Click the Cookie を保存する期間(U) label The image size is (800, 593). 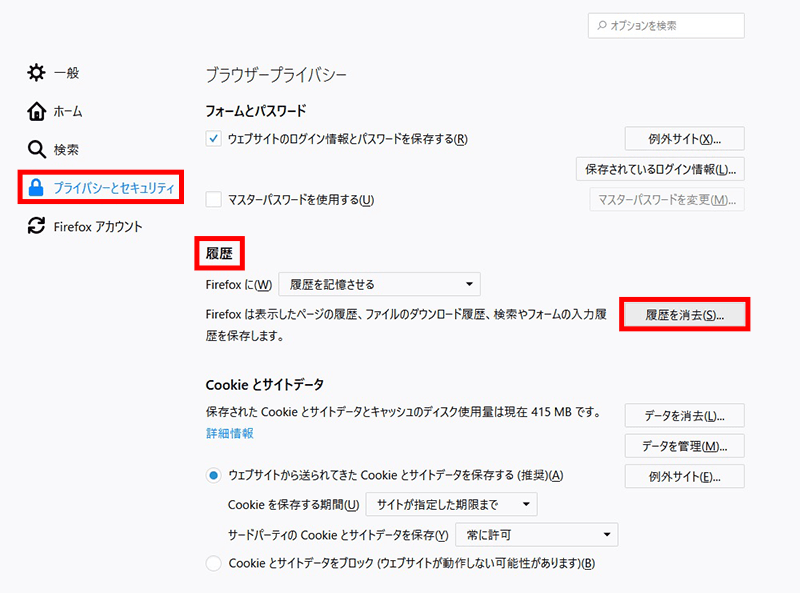[293, 505]
